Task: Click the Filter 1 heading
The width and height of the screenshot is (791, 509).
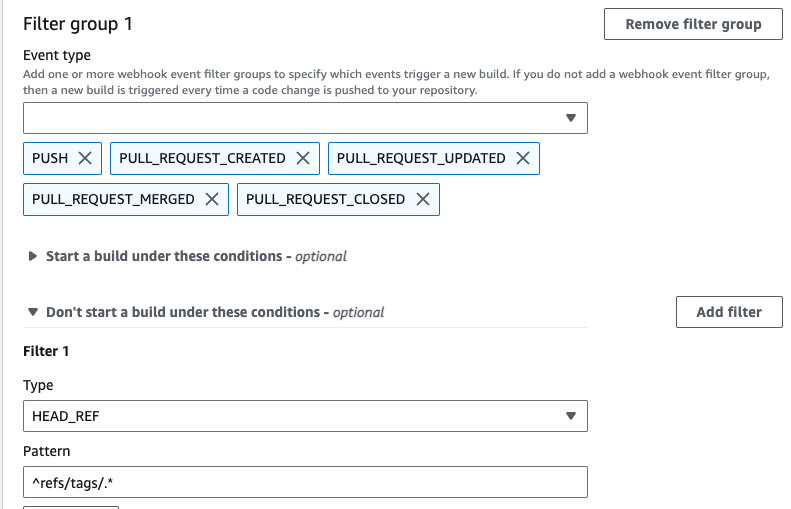Action: 45,352
